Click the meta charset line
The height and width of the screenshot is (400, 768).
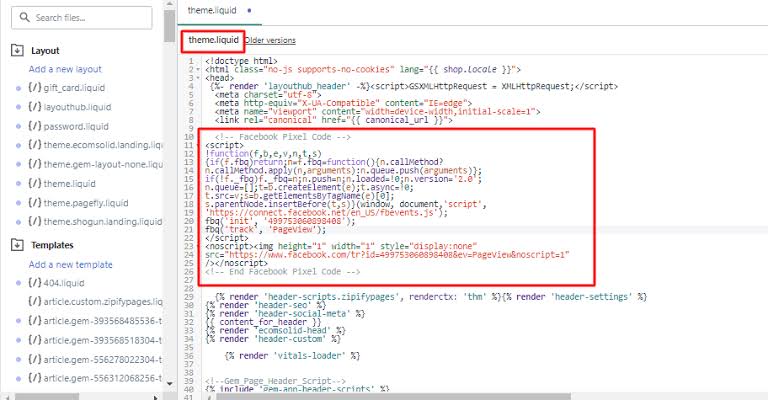click(x=268, y=95)
